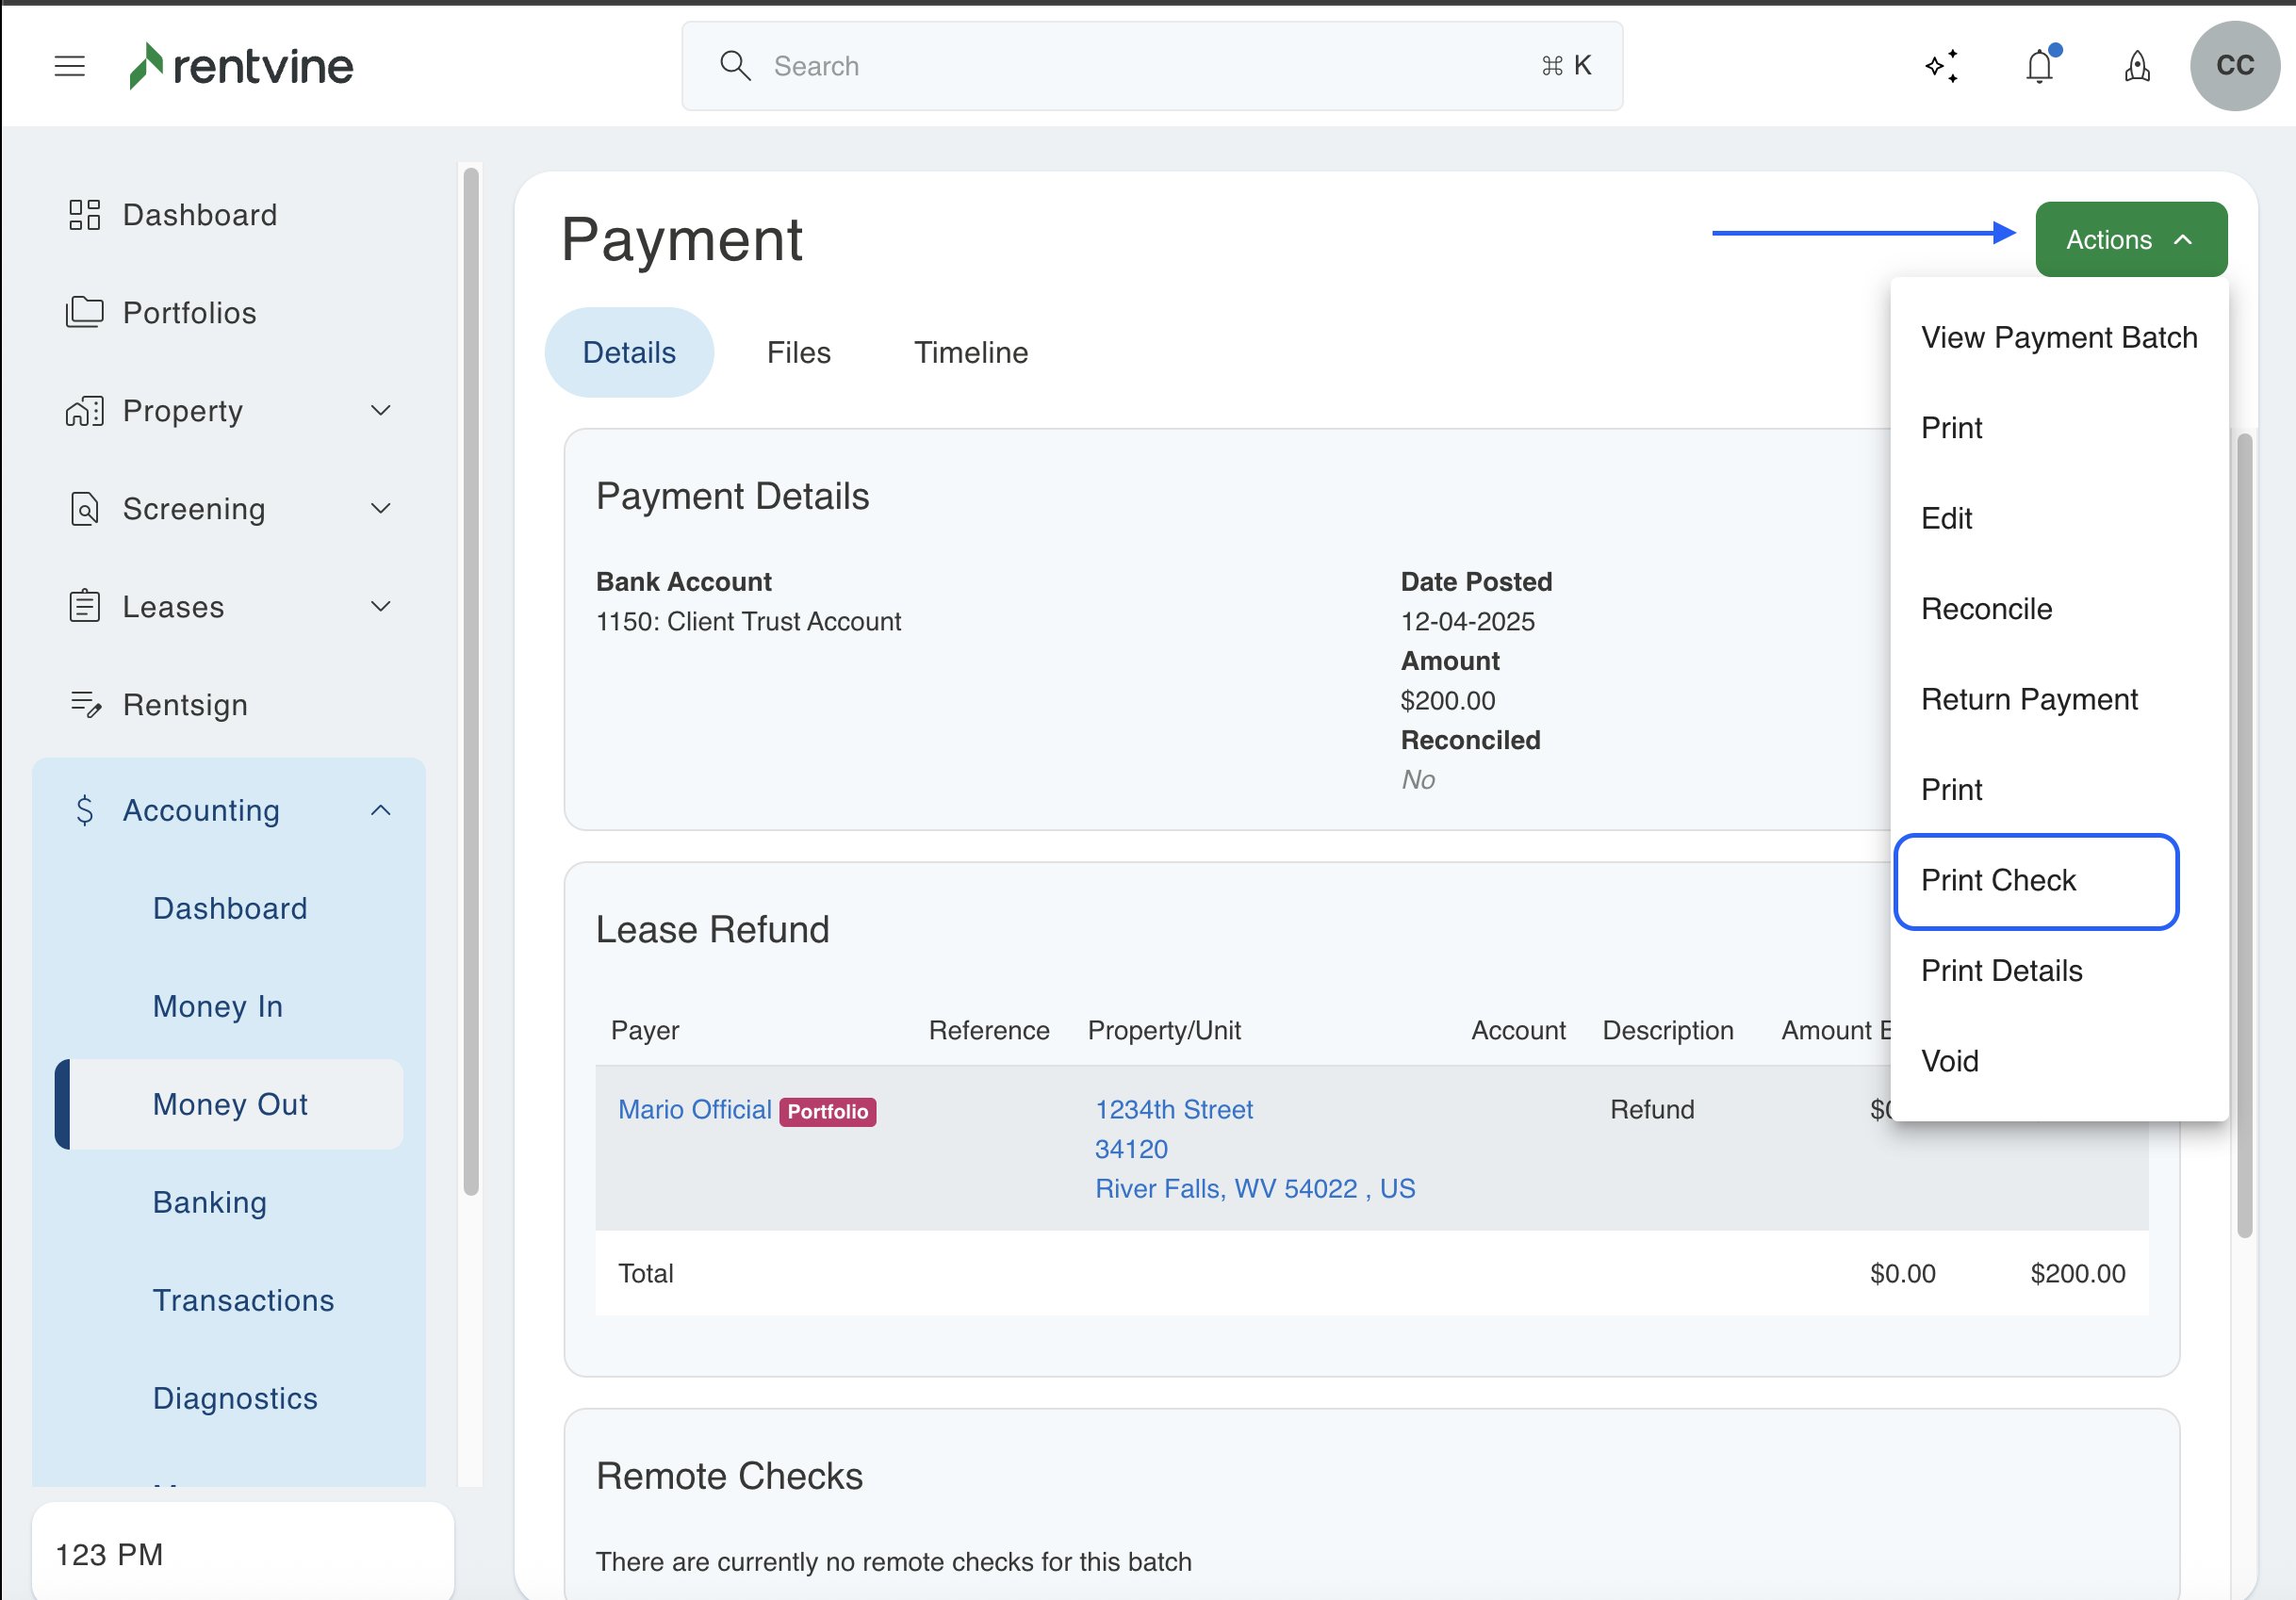Open the Mario Official payer link
The image size is (2296, 1600).
pyautogui.click(x=694, y=1109)
